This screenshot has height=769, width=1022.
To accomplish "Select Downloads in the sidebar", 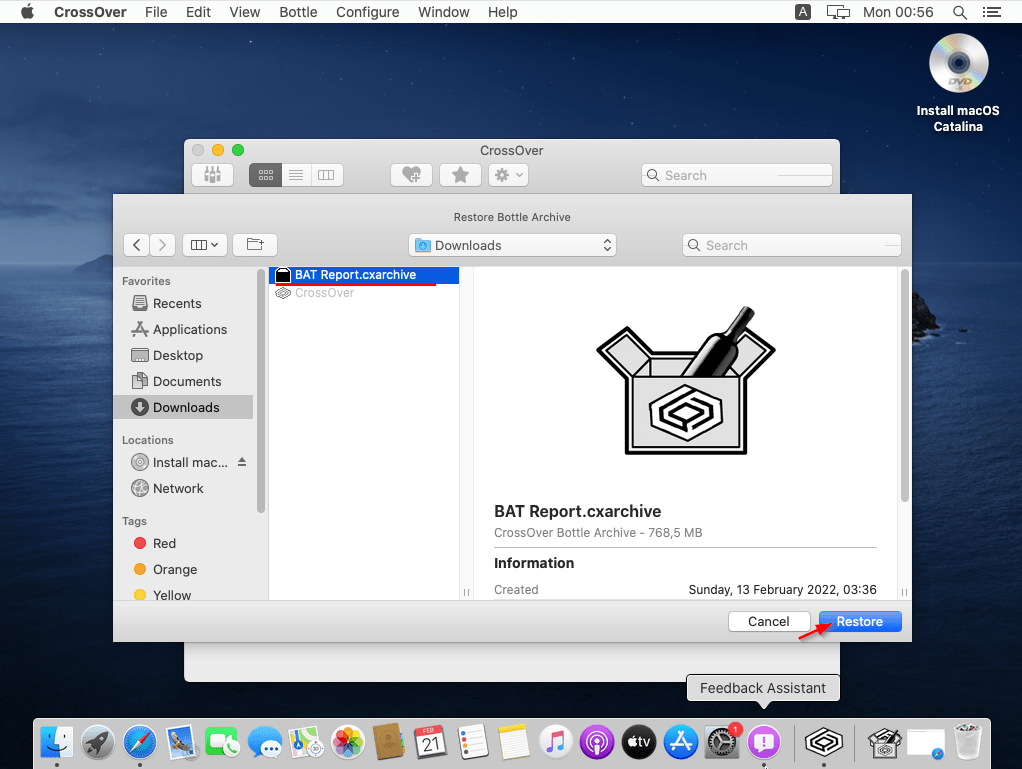I will pos(183,407).
